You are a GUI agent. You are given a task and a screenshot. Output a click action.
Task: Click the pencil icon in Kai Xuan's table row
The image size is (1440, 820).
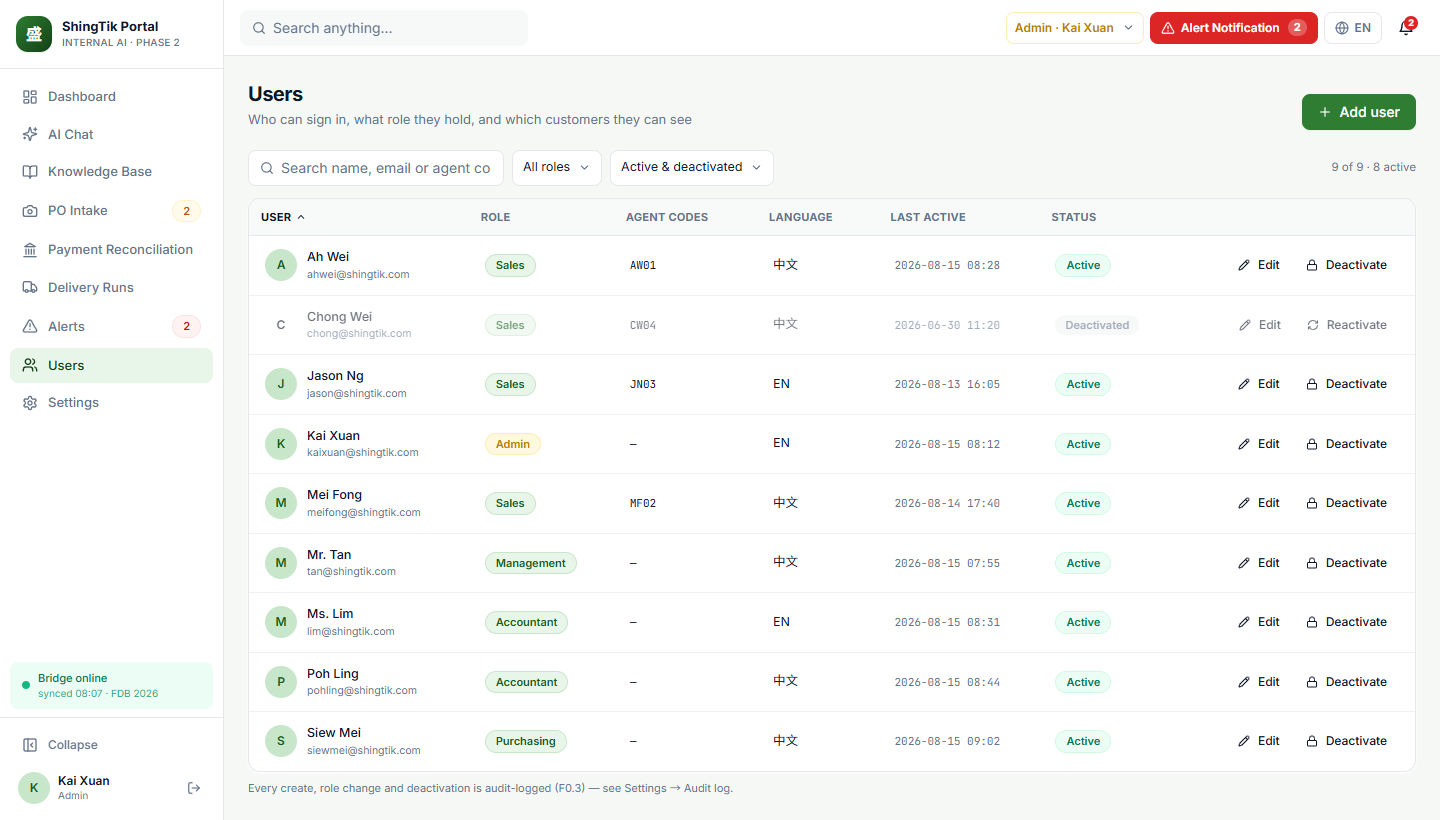(1244, 444)
